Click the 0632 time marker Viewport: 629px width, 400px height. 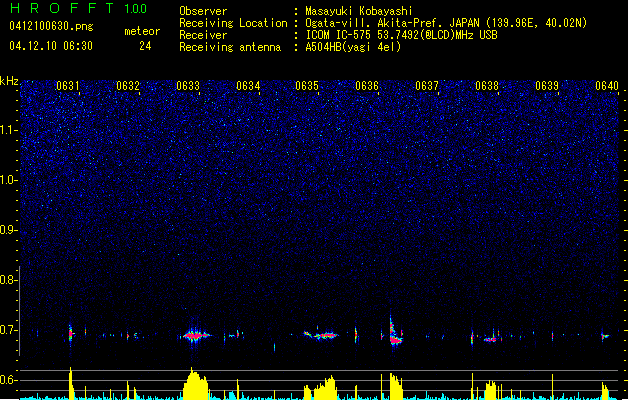pos(128,86)
